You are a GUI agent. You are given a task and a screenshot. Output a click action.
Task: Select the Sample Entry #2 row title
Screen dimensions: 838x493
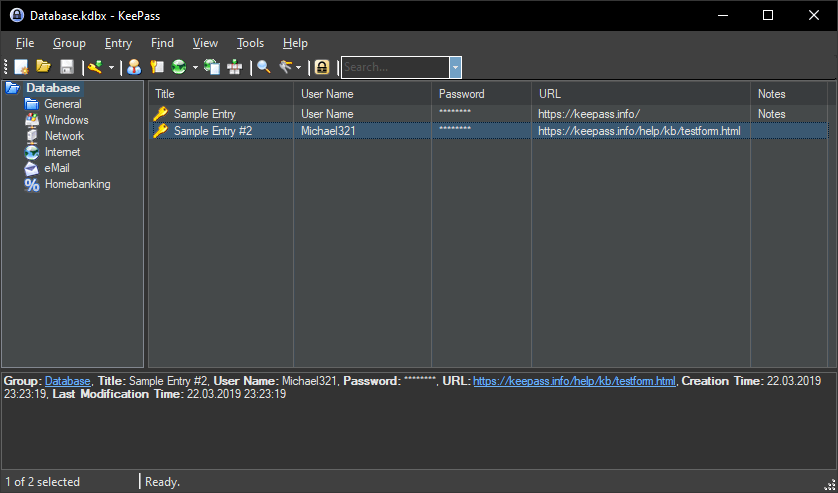pos(213,131)
